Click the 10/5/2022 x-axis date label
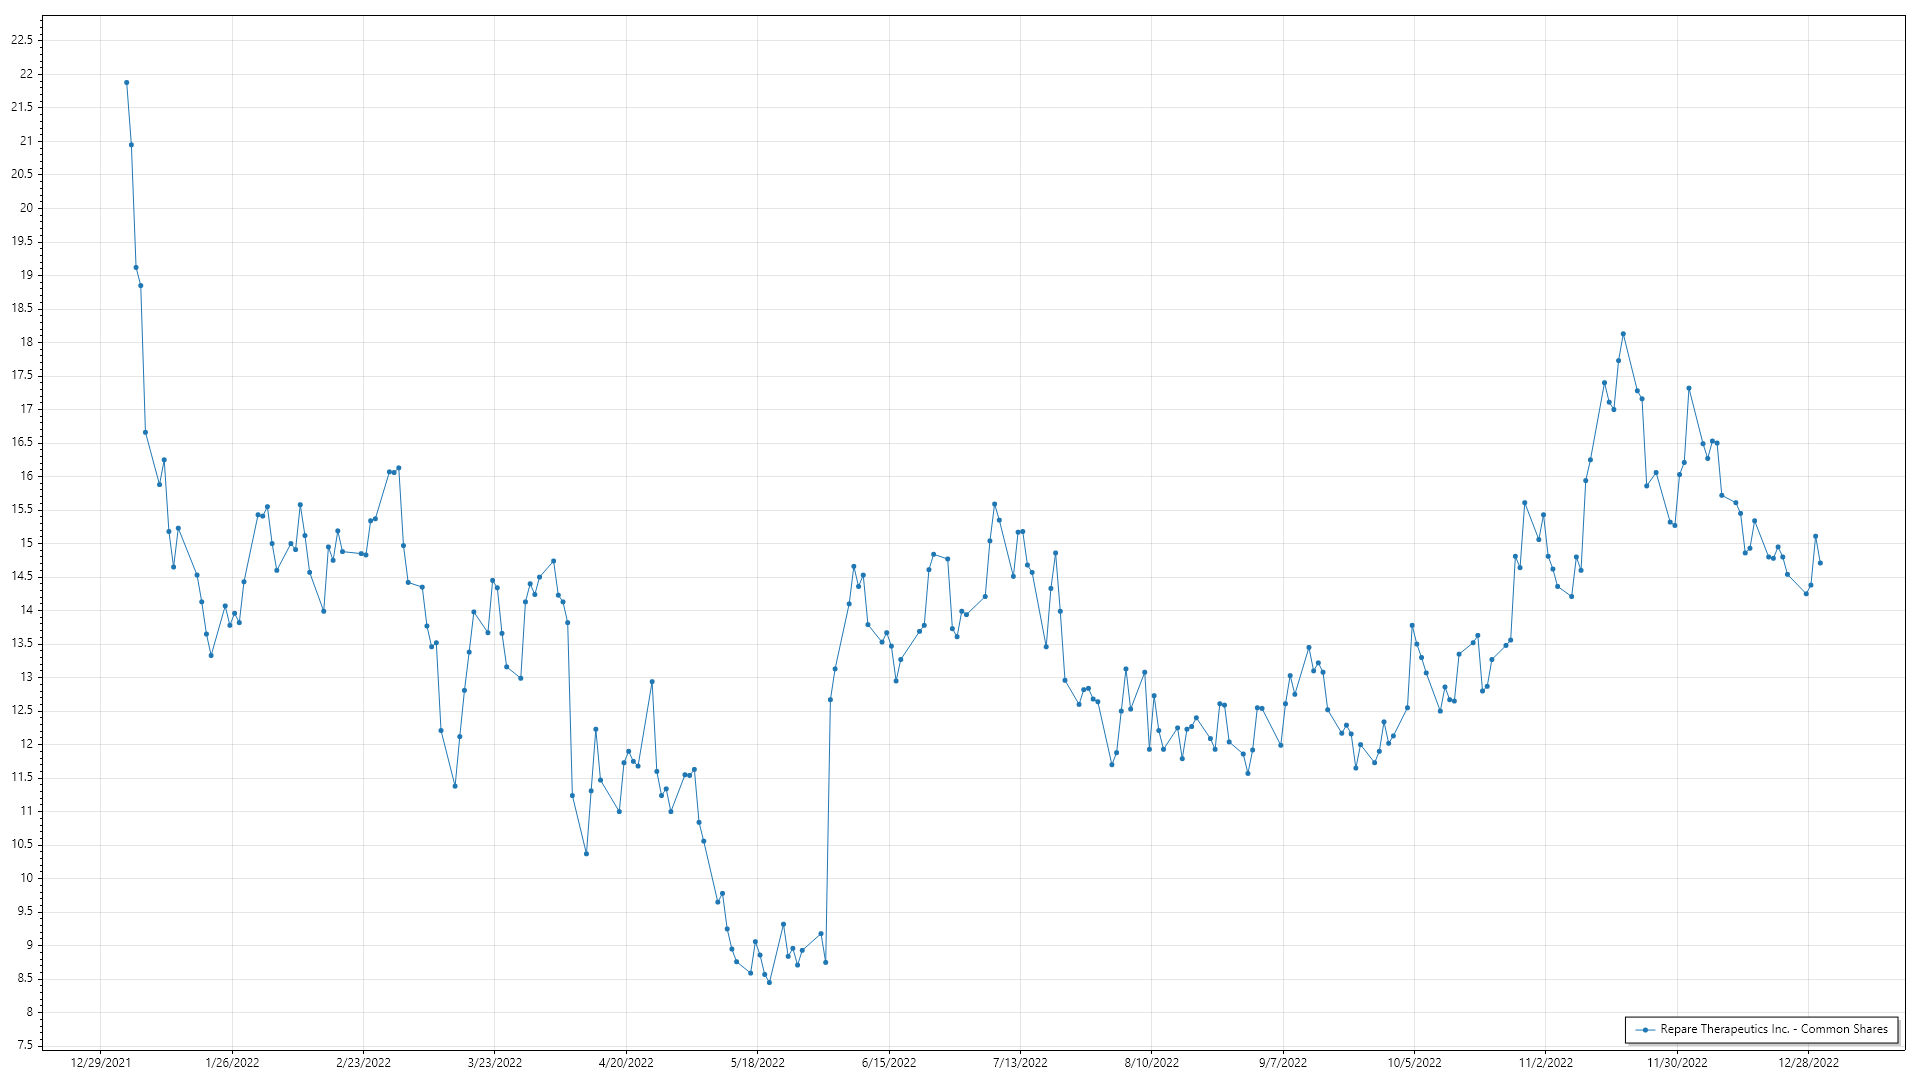Viewport: 1920px width, 1080px height. [1414, 1062]
